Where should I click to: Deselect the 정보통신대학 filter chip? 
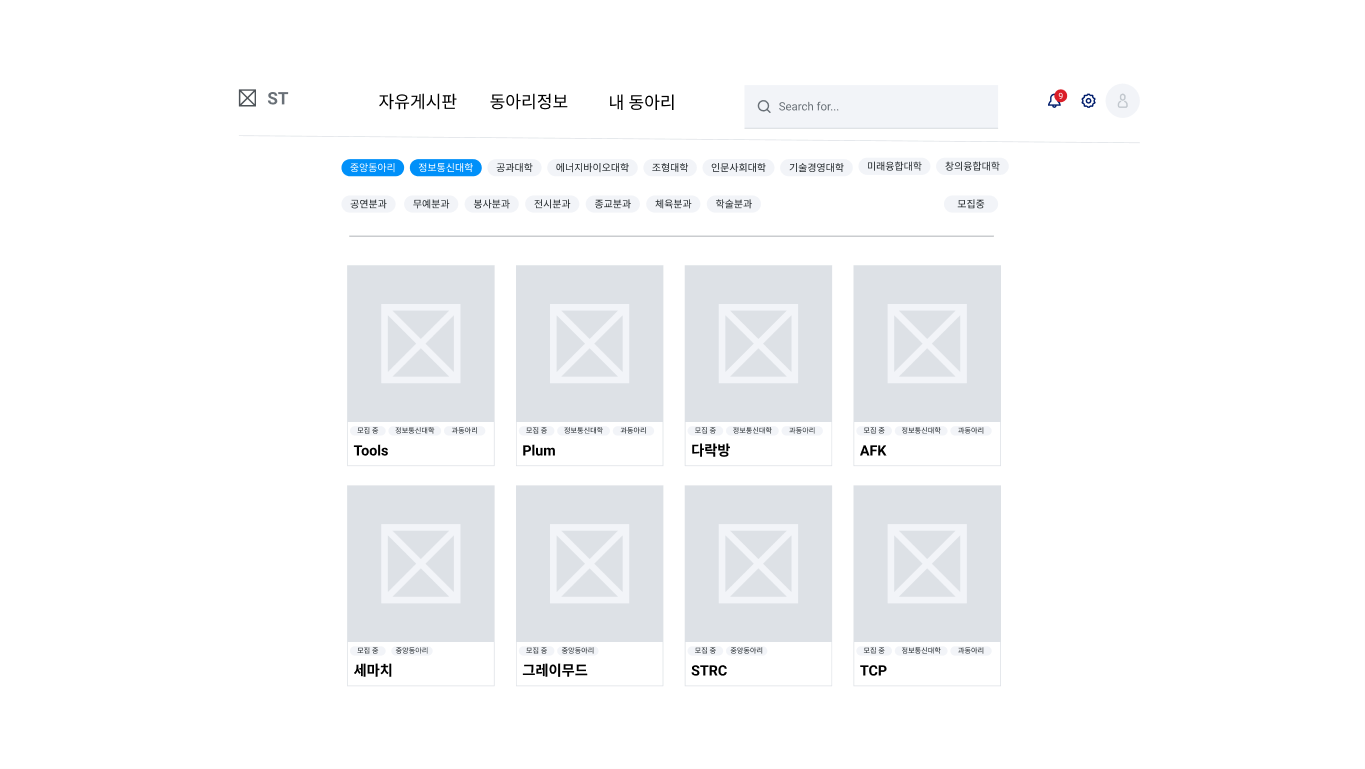(x=446, y=168)
